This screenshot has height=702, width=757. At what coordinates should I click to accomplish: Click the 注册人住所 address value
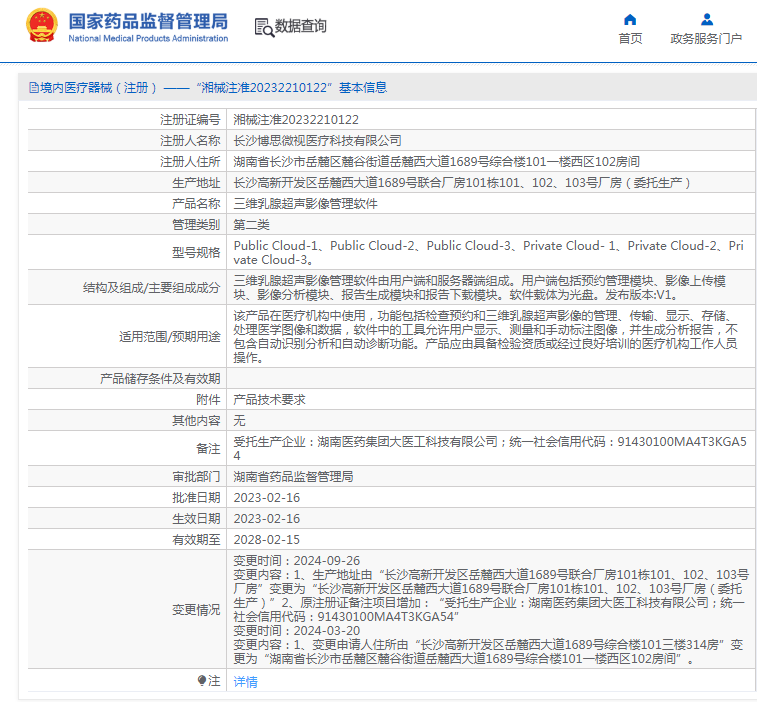click(x=436, y=162)
